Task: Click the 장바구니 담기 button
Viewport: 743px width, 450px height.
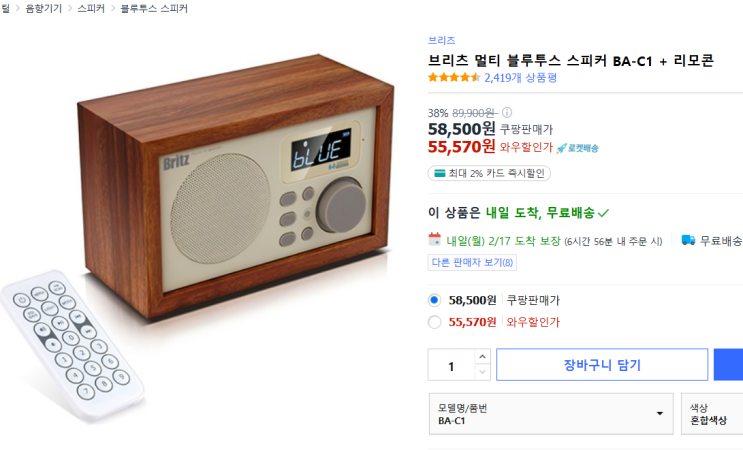Action: pos(602,365)
